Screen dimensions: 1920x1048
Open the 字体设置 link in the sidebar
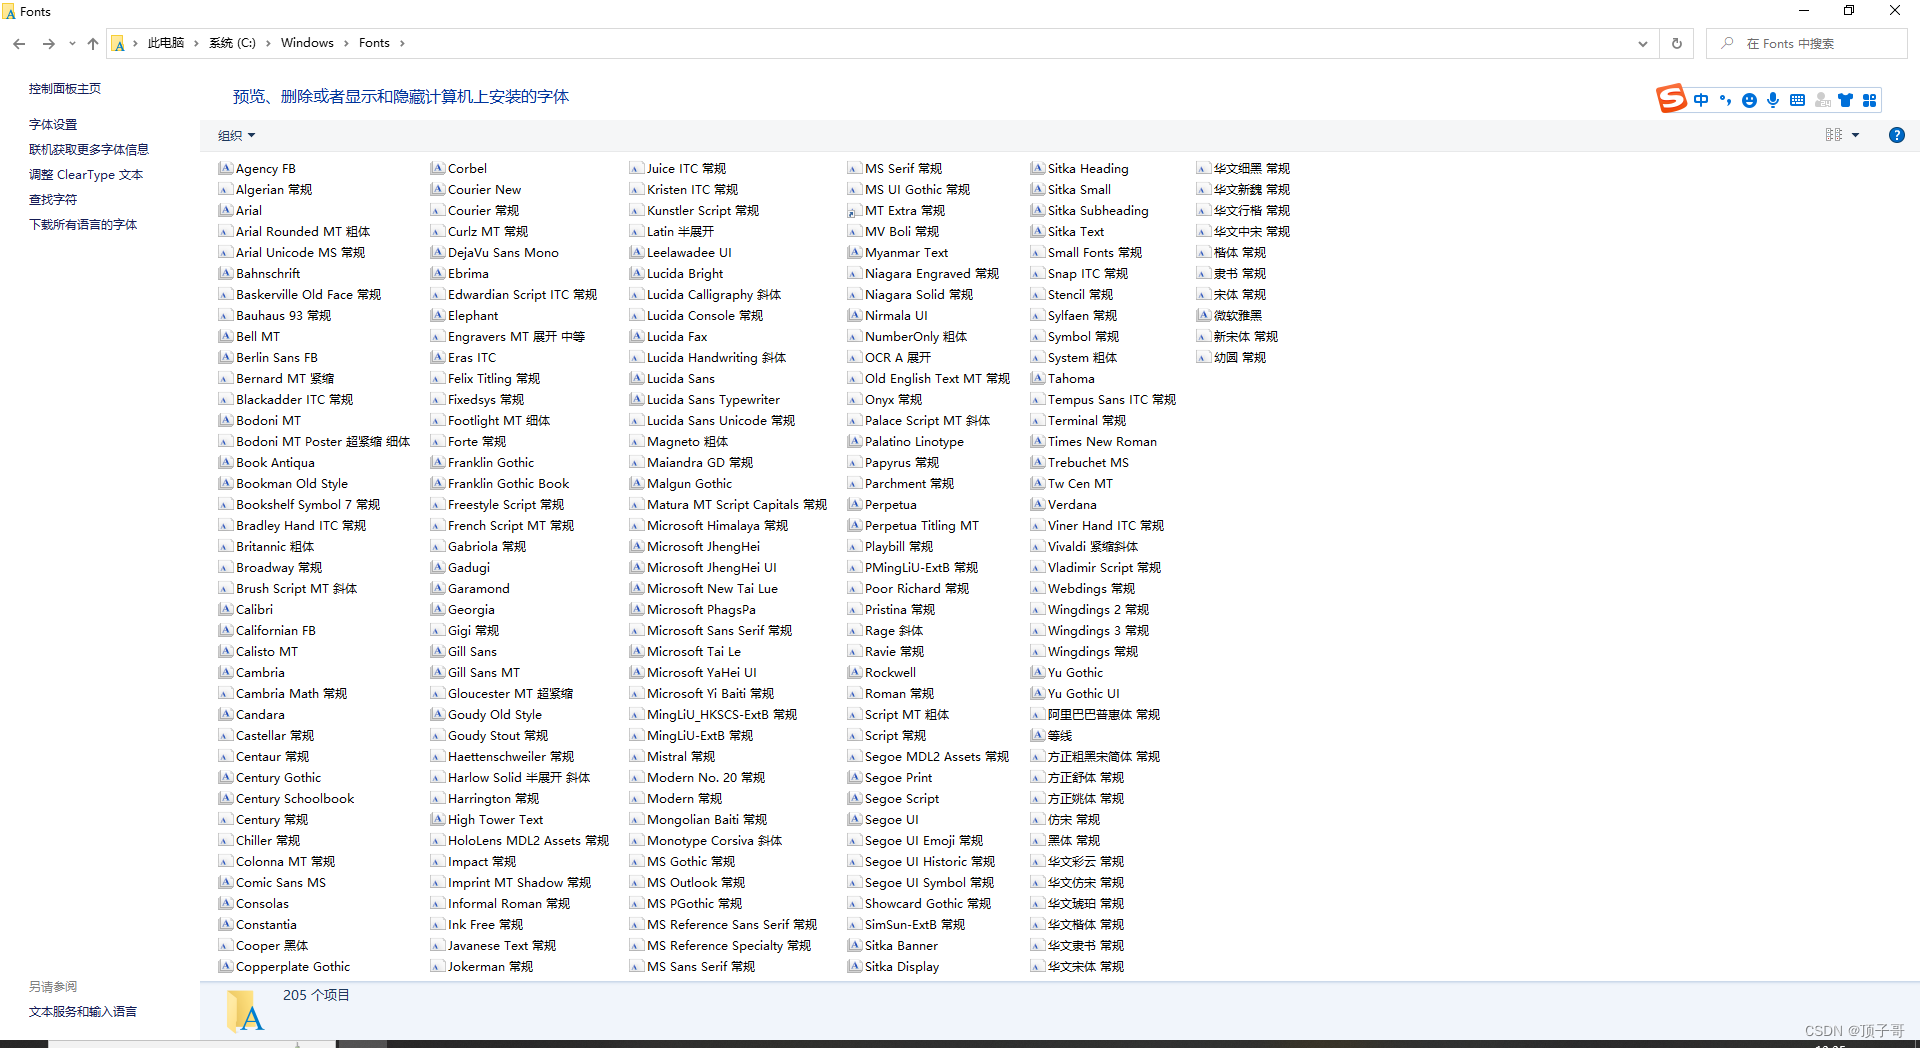coord(53,124)
